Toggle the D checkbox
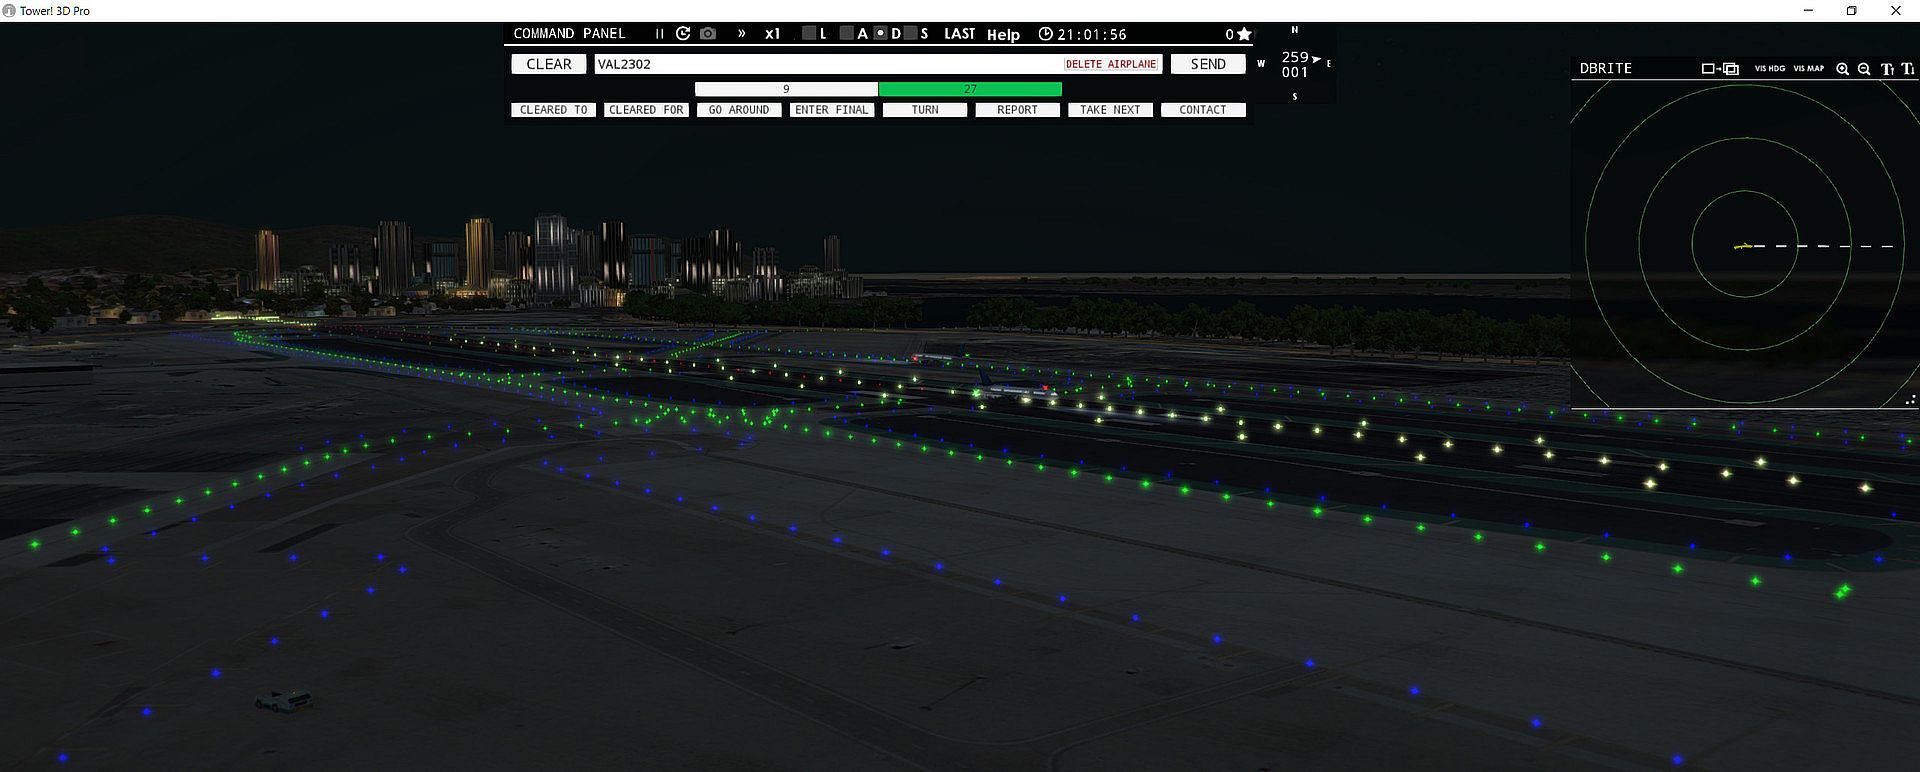 coord(881,33)
